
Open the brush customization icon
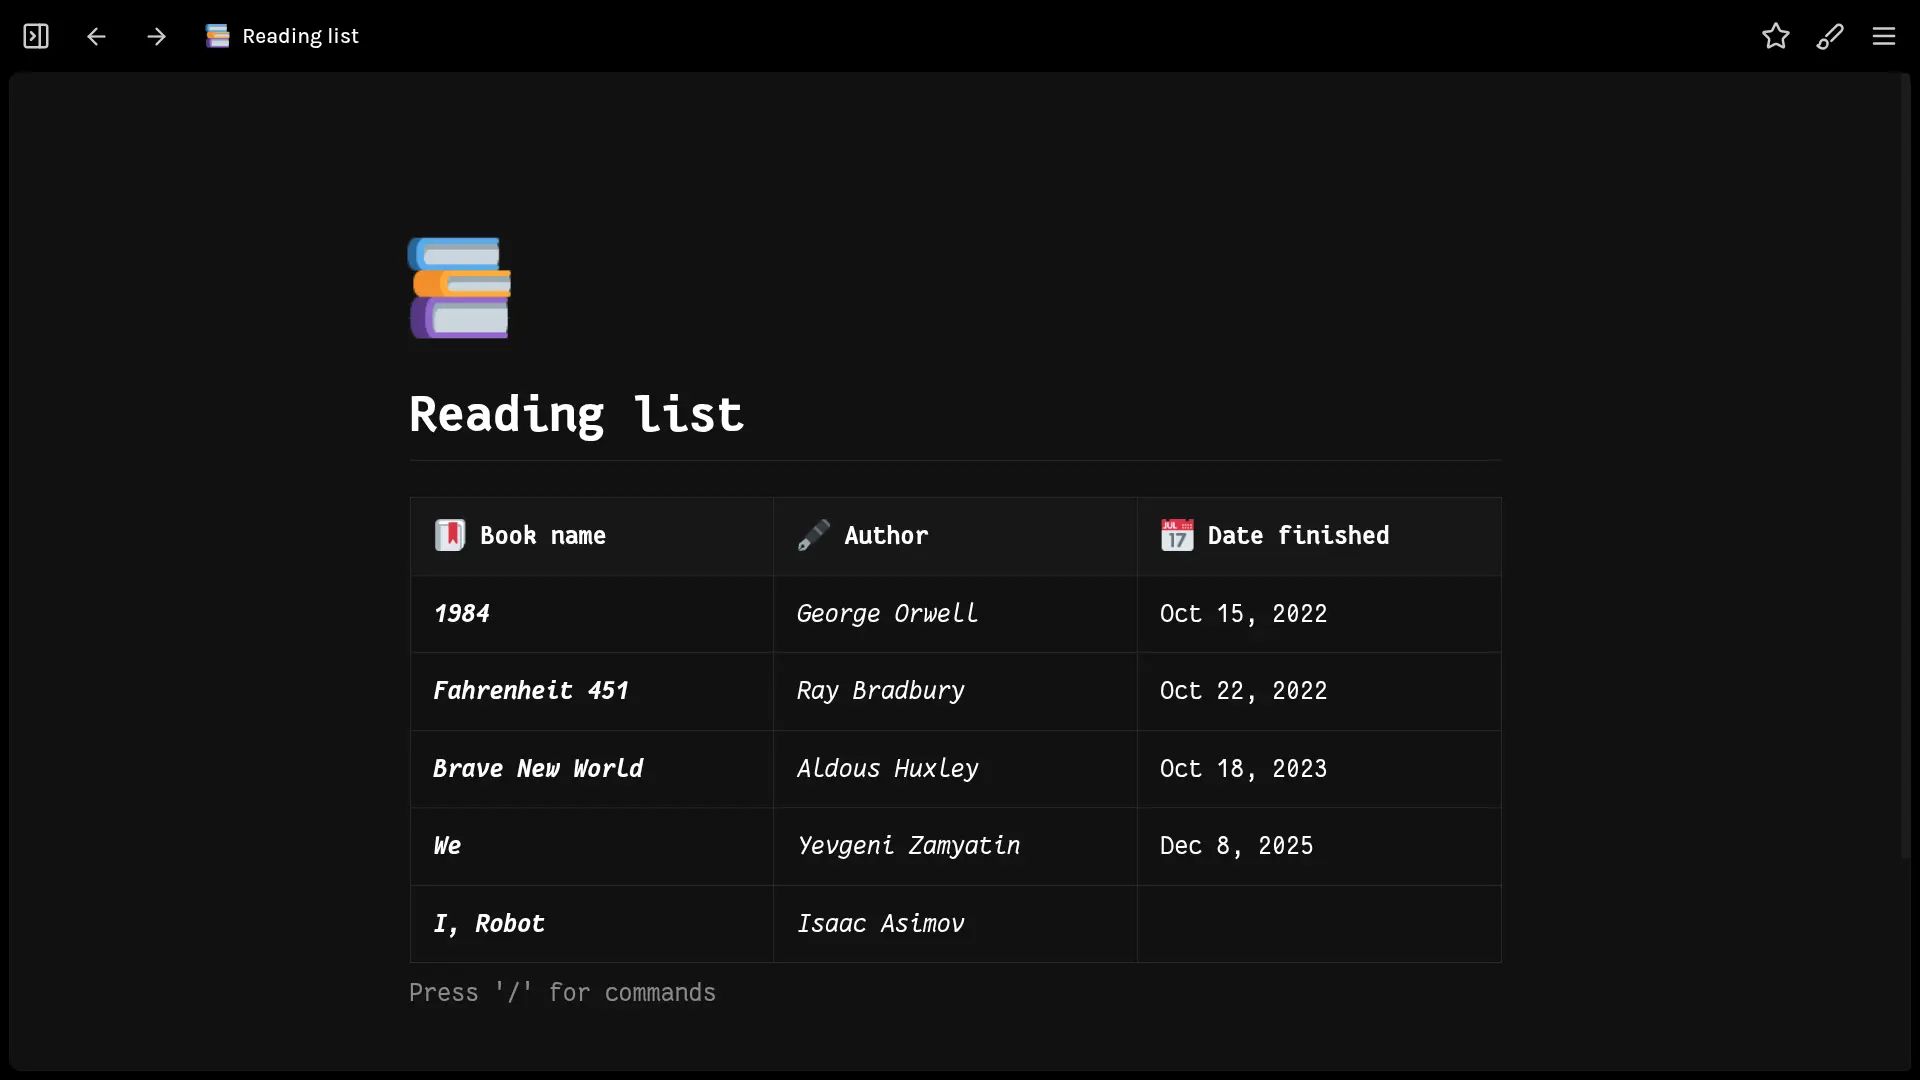(1829, 37)
